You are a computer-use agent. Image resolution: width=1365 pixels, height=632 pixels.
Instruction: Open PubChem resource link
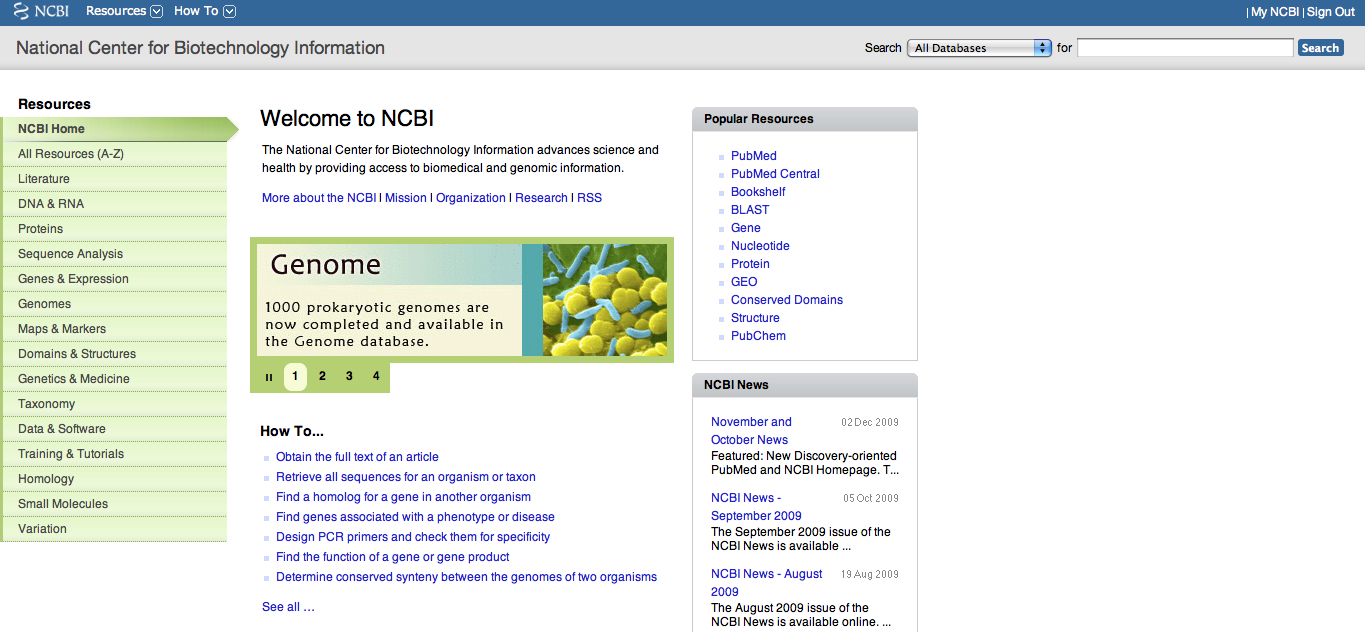[x=758, y=336]
